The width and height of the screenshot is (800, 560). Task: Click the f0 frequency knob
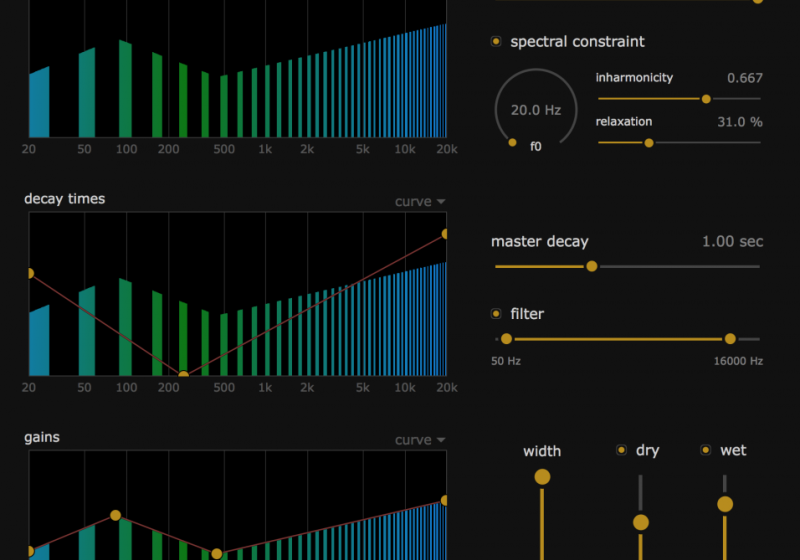coord(535,110)
